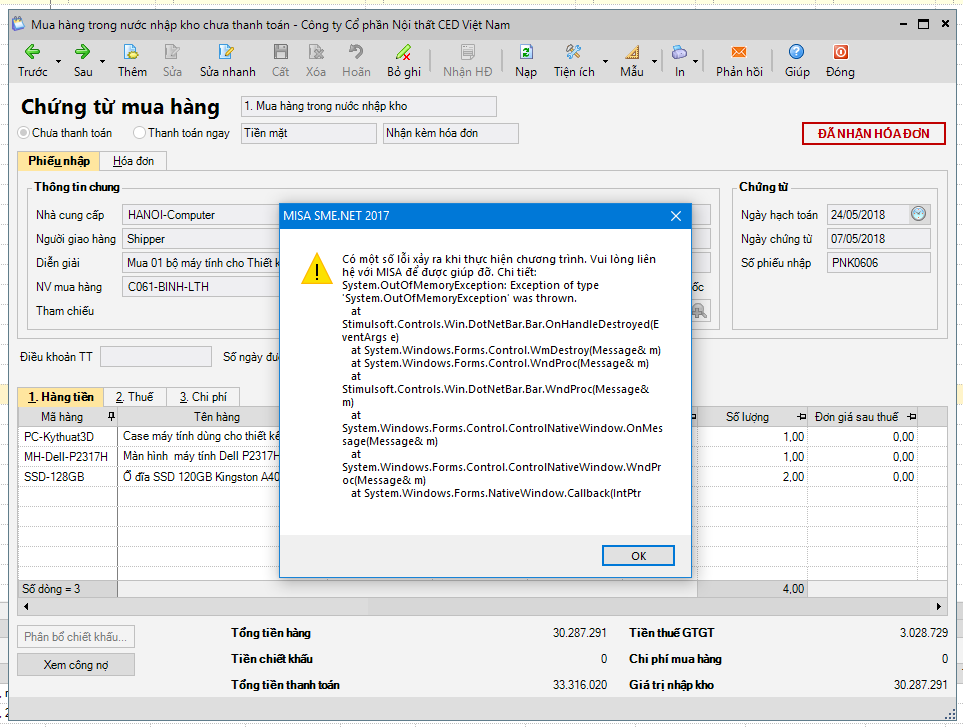Image resolution: width=963 pixels, height=727 pixels.
Task: Expand dropdown arrow next to Trước
Action: (x=58, y=61)
